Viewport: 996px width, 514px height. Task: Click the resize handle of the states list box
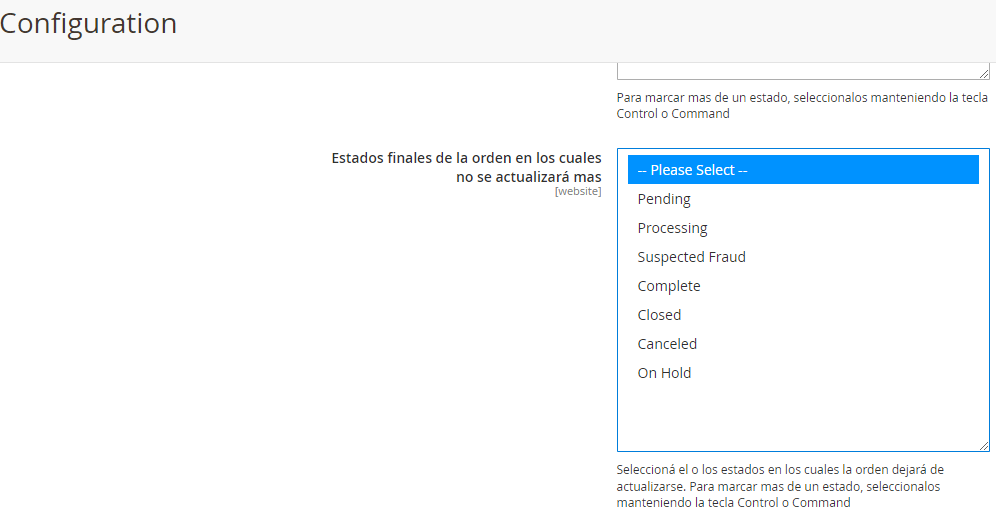984,446
